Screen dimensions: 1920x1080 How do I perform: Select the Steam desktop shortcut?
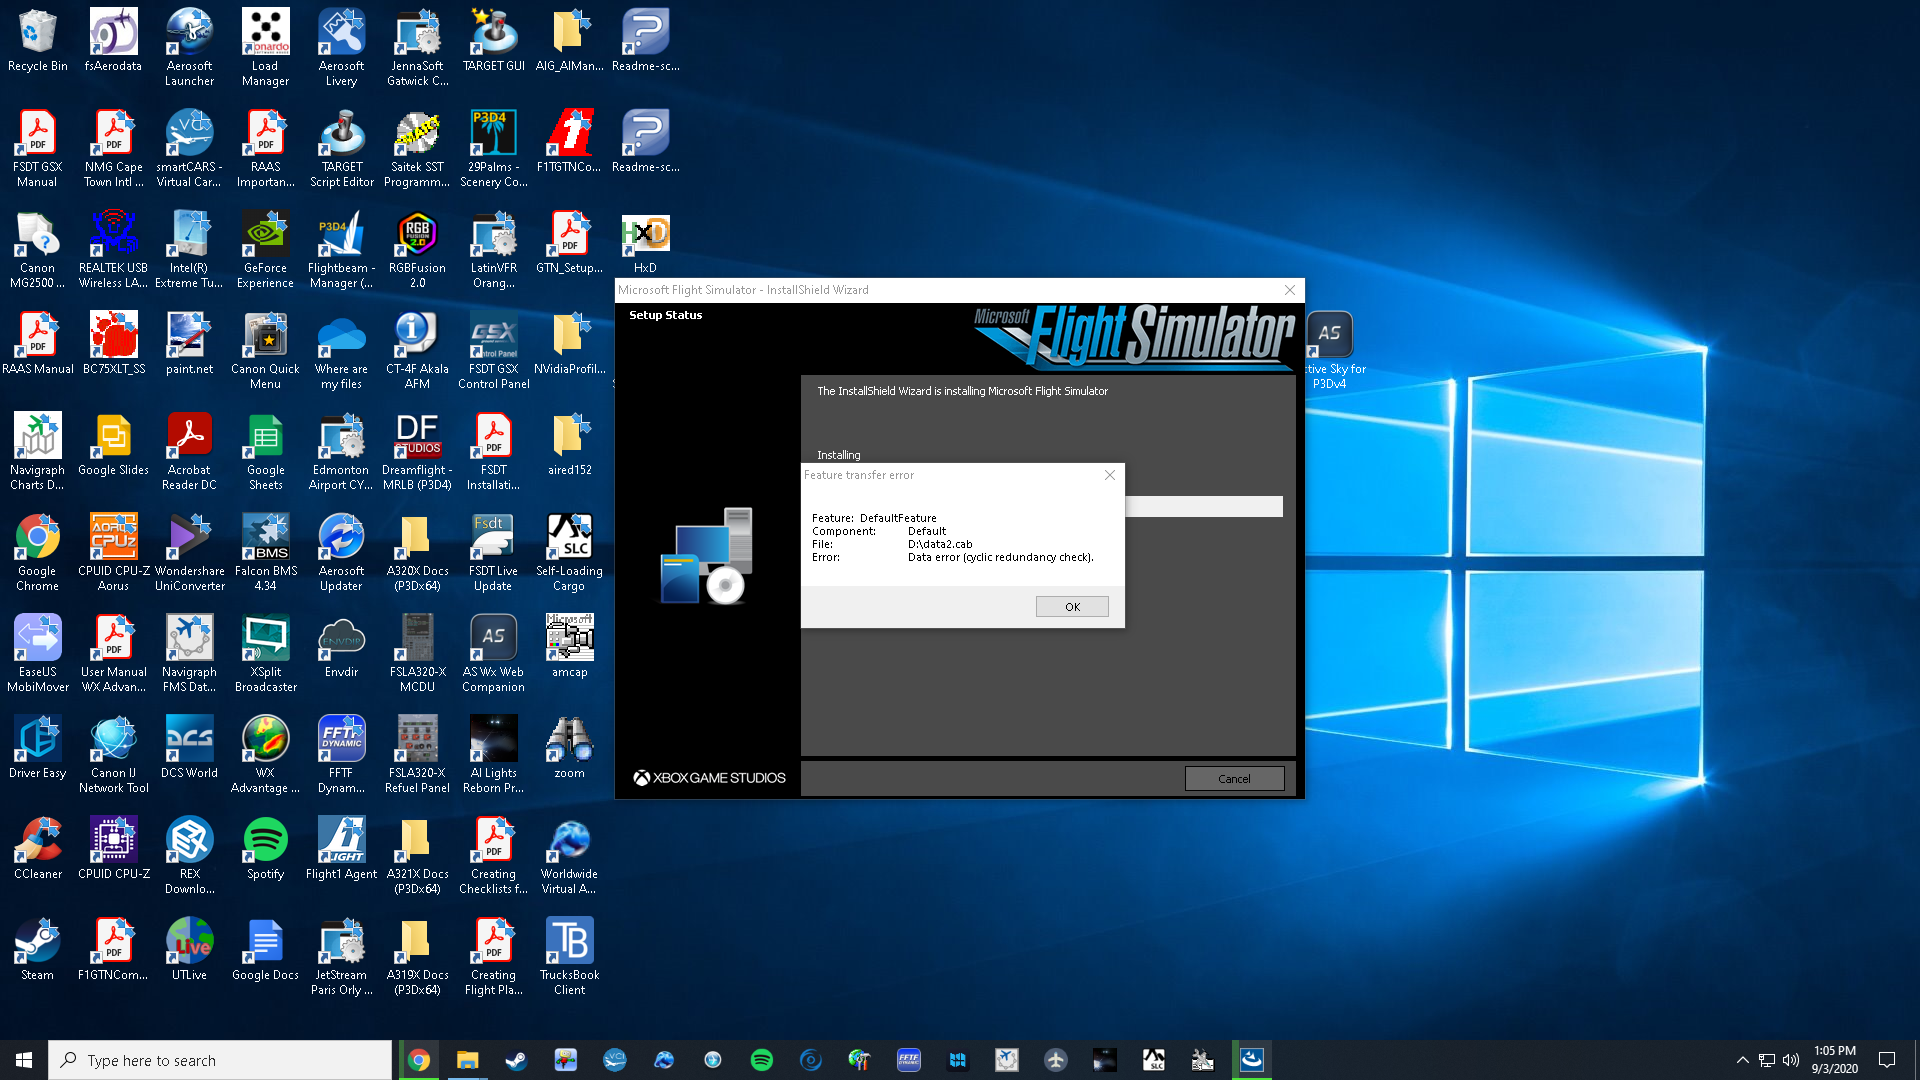(x=38, y=950)
